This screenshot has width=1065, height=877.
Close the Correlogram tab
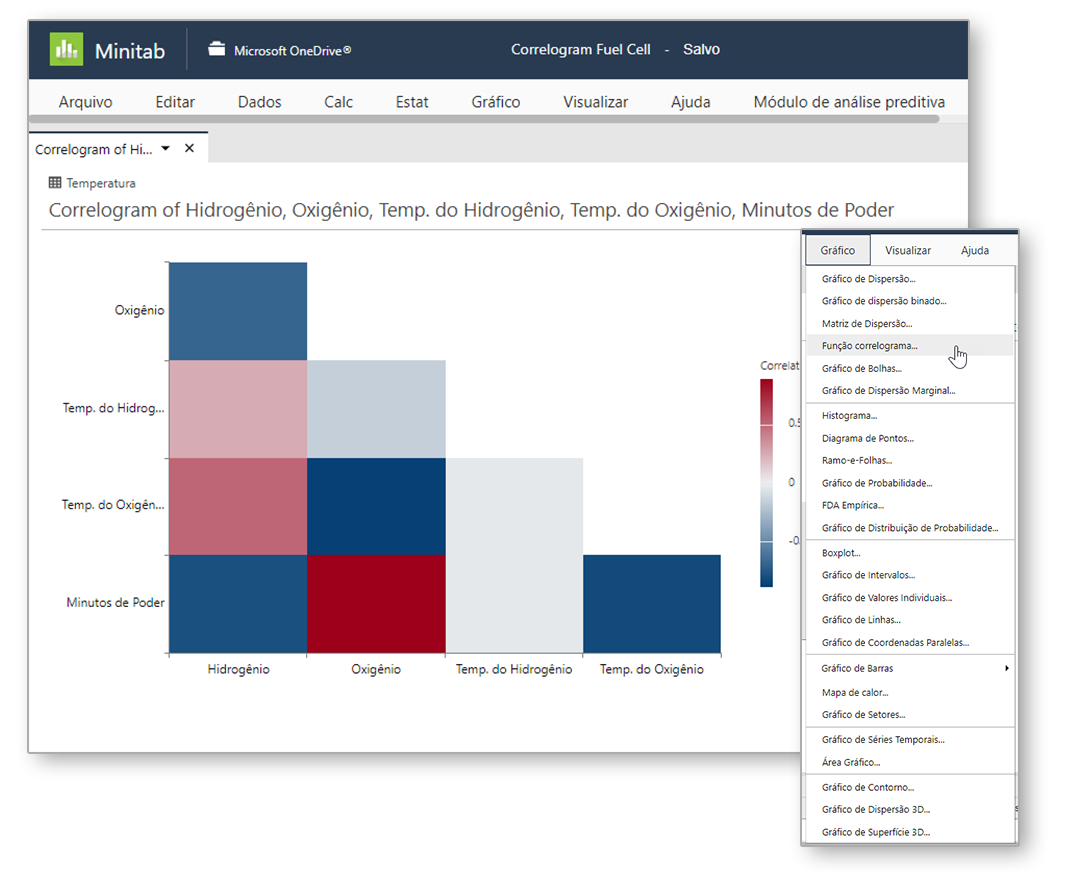[x=189, y=149]
